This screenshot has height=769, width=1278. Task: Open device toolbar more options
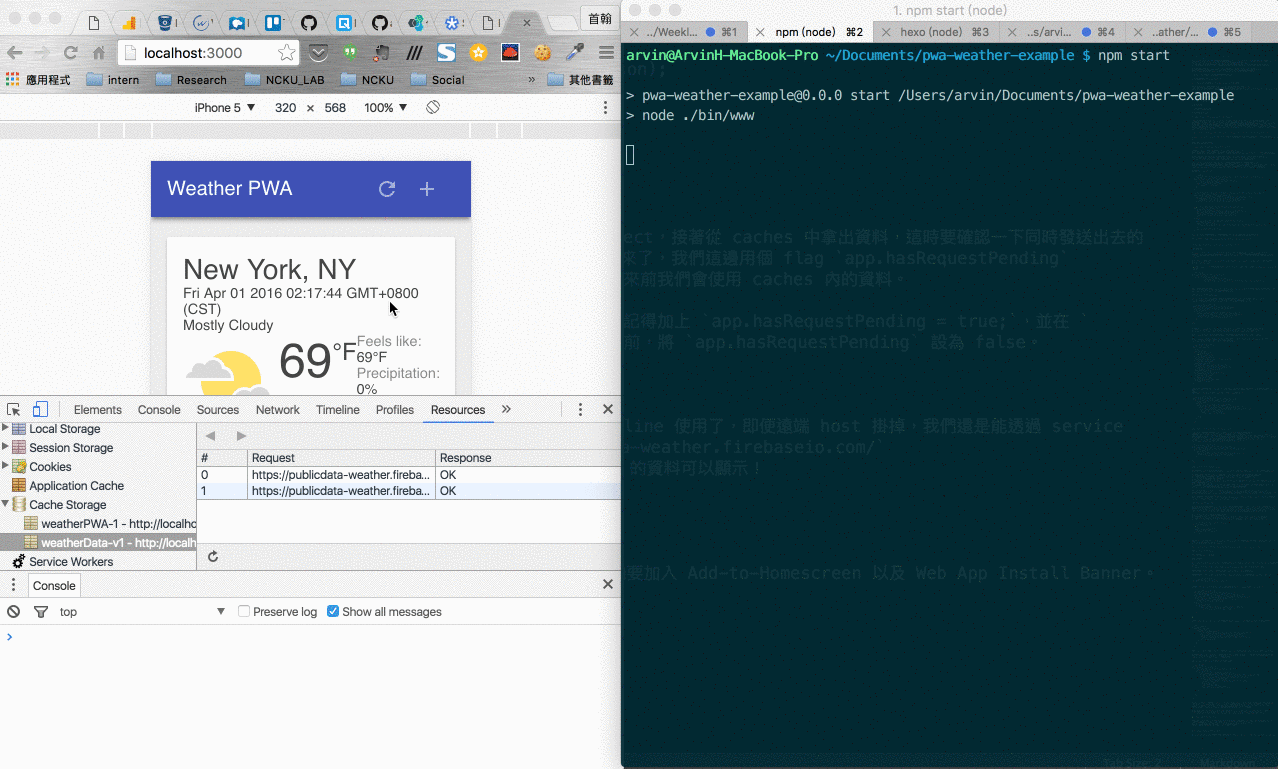coord(605,107)
